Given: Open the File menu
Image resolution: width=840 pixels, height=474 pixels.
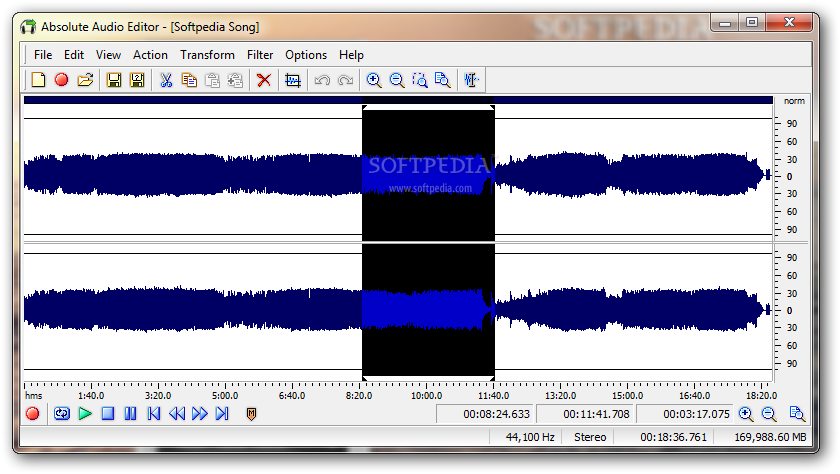Looking at the screenshot, I should tap(43, 55).
